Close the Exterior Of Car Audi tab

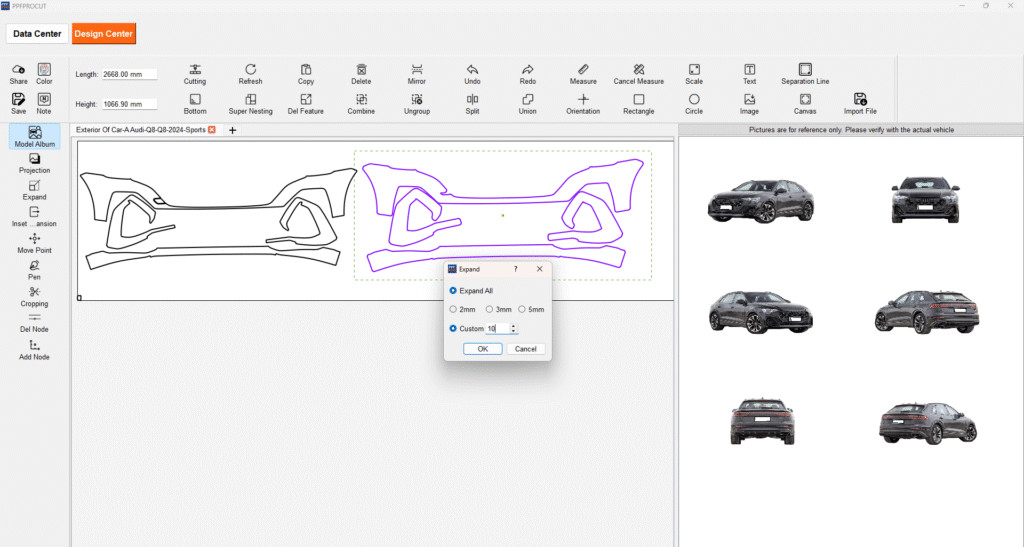(x=212, y=130)
